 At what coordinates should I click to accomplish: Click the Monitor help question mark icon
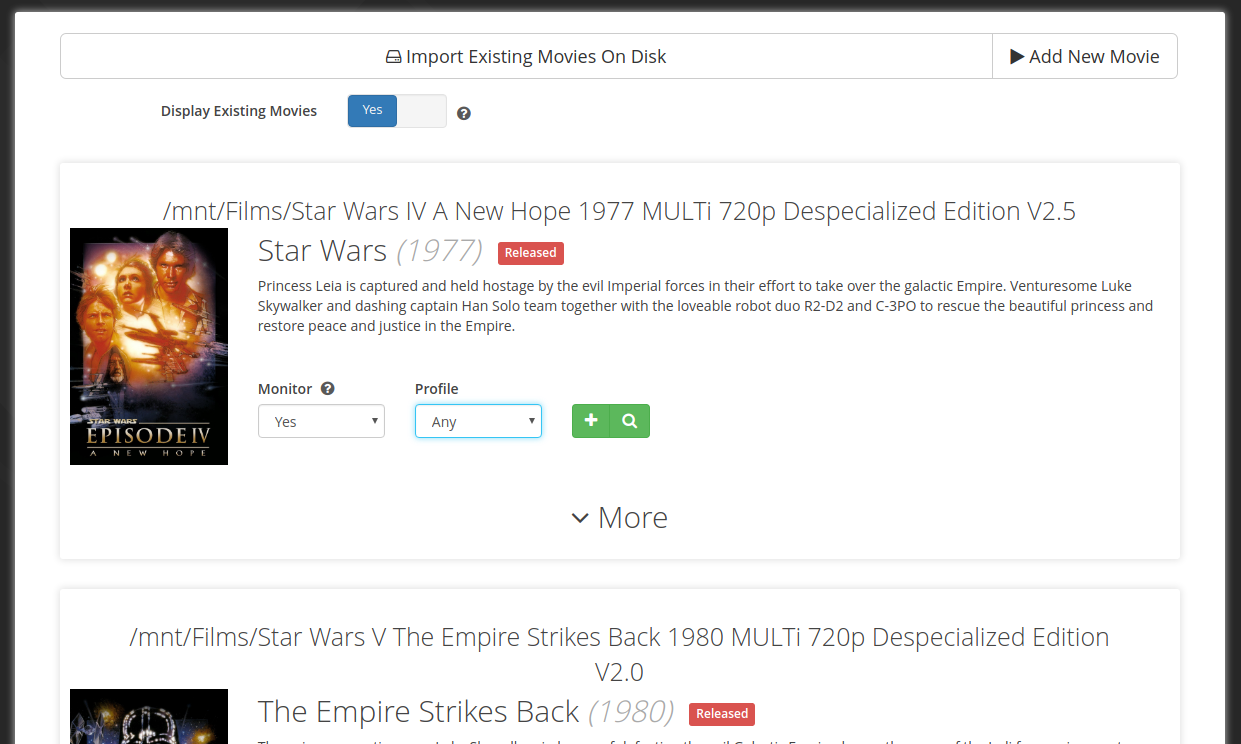click(x=327, y=389)
